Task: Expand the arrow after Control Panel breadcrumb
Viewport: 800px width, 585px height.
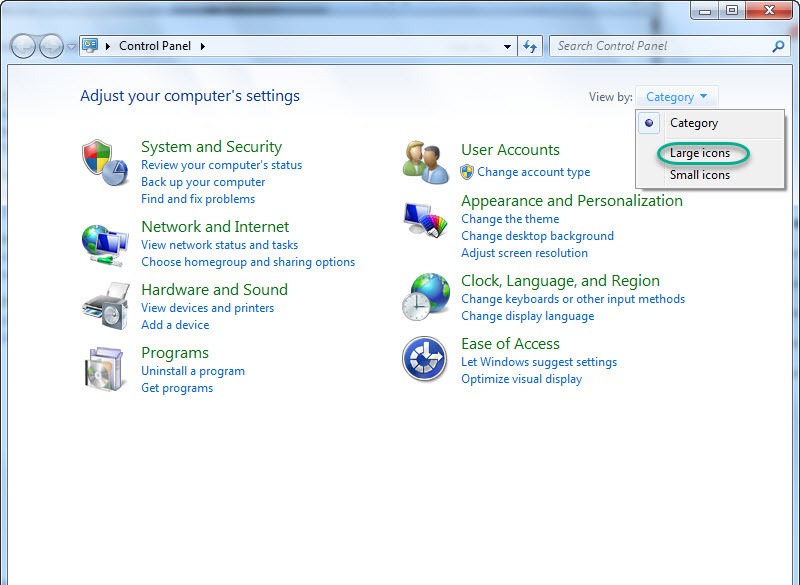Action: [x=203, y=46]
